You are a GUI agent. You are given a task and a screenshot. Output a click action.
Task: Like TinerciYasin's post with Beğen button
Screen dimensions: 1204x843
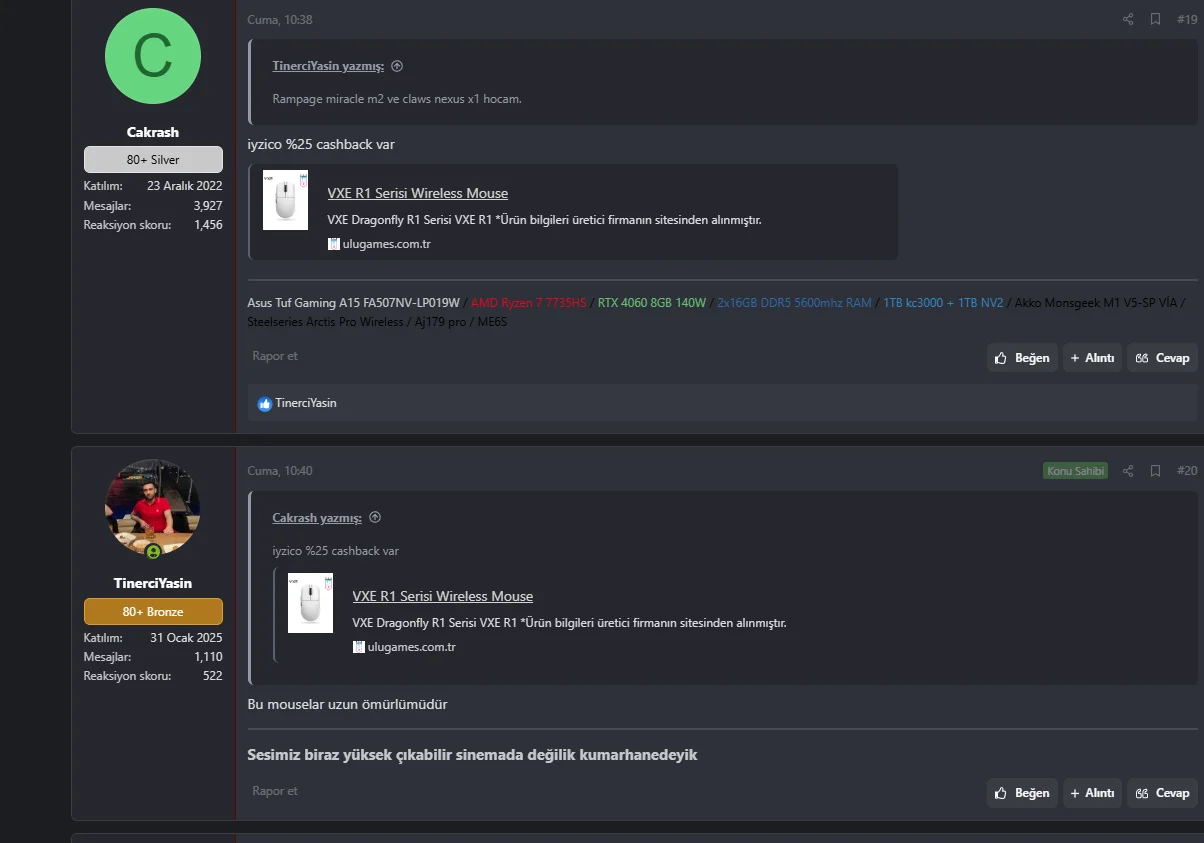coord(1022,793)
